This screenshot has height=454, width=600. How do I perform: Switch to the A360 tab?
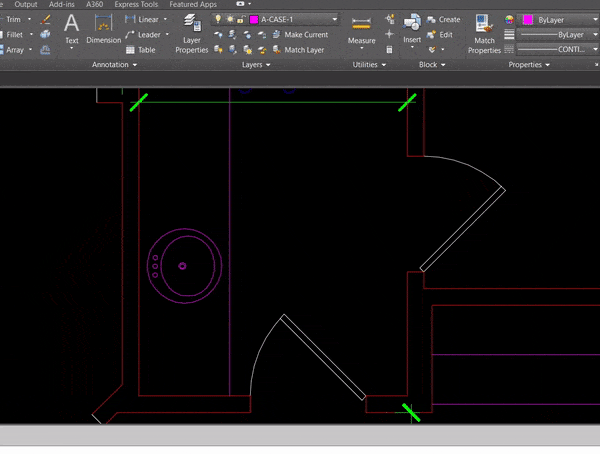[x=95, y=5]
